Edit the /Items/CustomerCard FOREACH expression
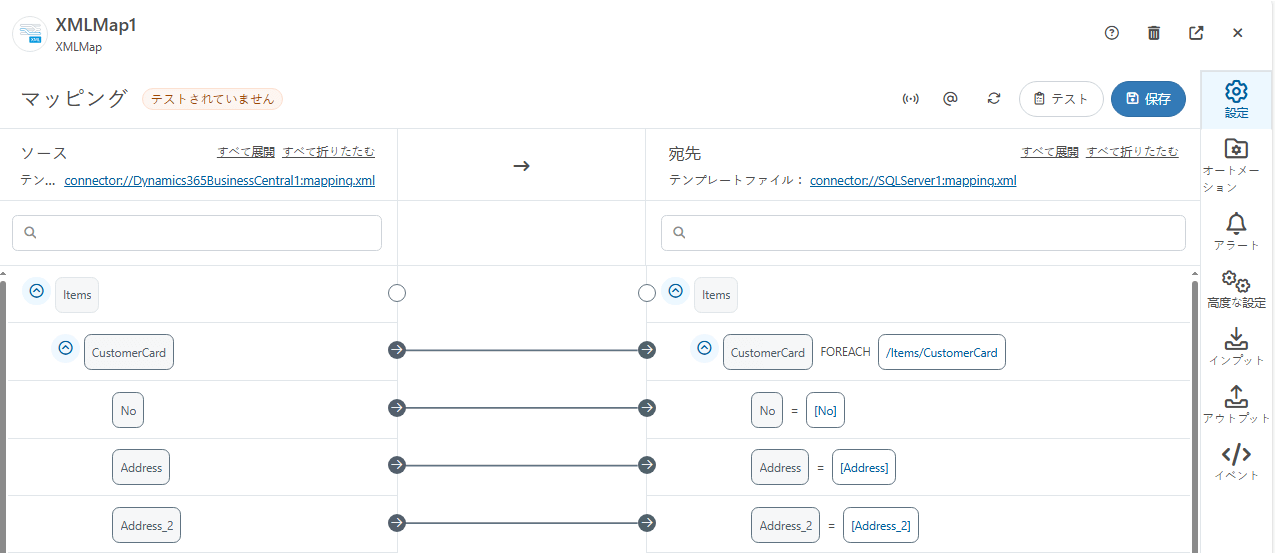The width and height of the screenshot is (1275, 553). point(942,352)
